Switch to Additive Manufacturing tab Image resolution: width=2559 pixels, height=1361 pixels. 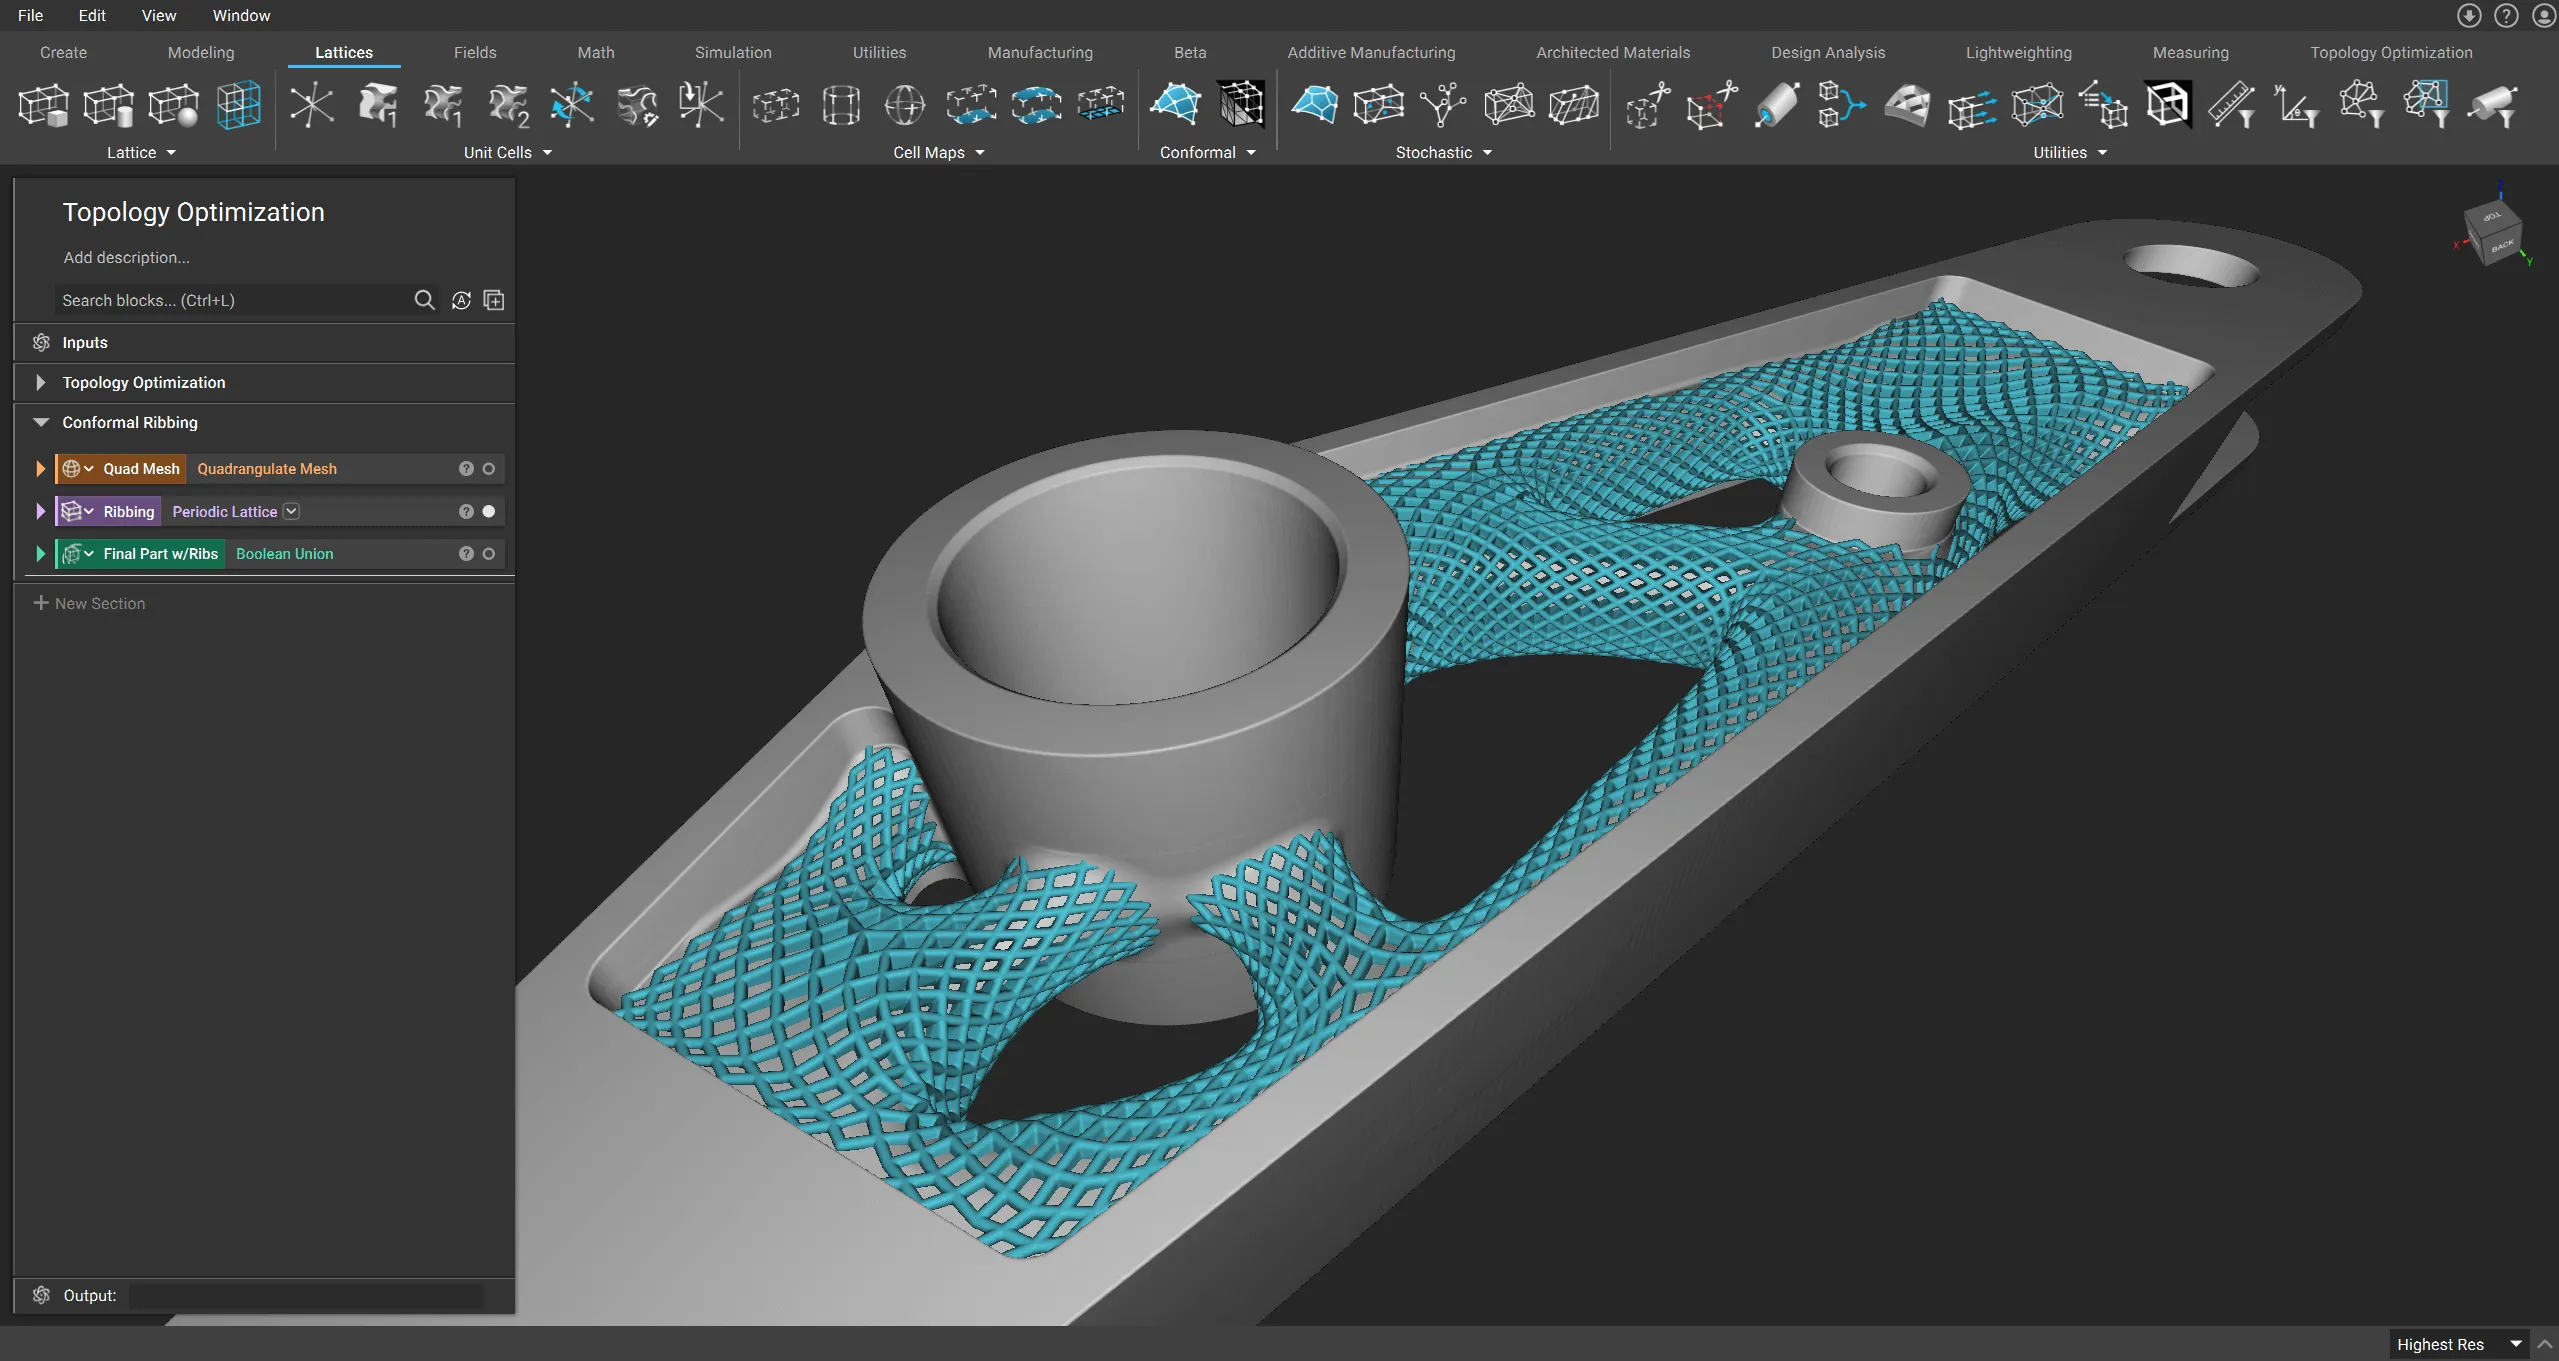click(1371, 52)
